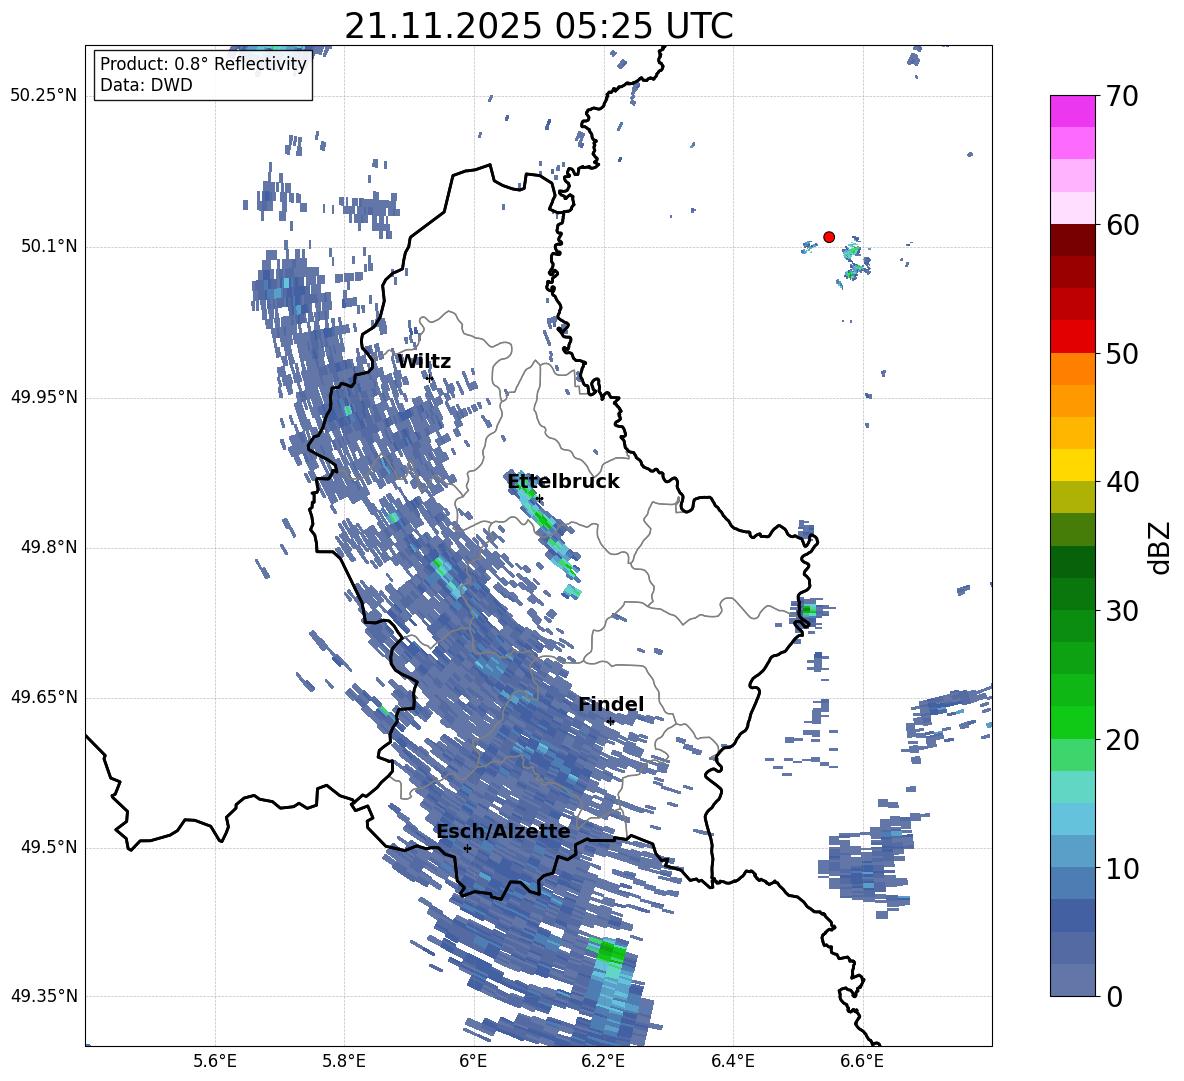Click the 6.2°E longitude label
Image resolution: width=1184 pixels, height=1081 pixels.
603,1061
